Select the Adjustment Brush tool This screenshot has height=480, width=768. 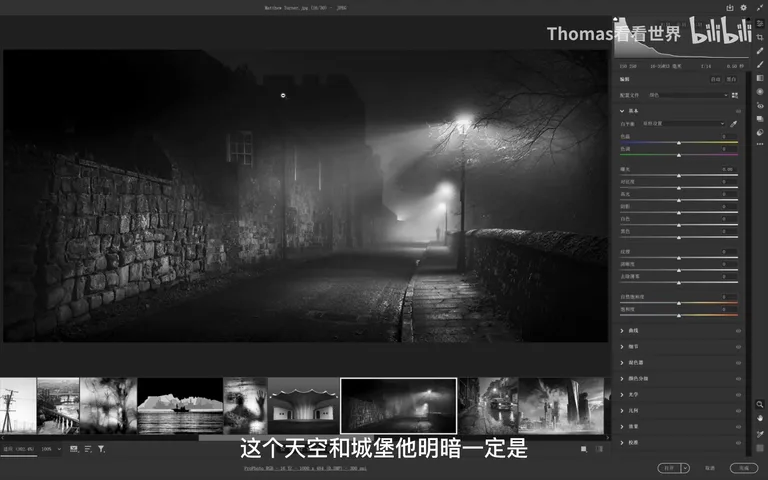point(760,64)
